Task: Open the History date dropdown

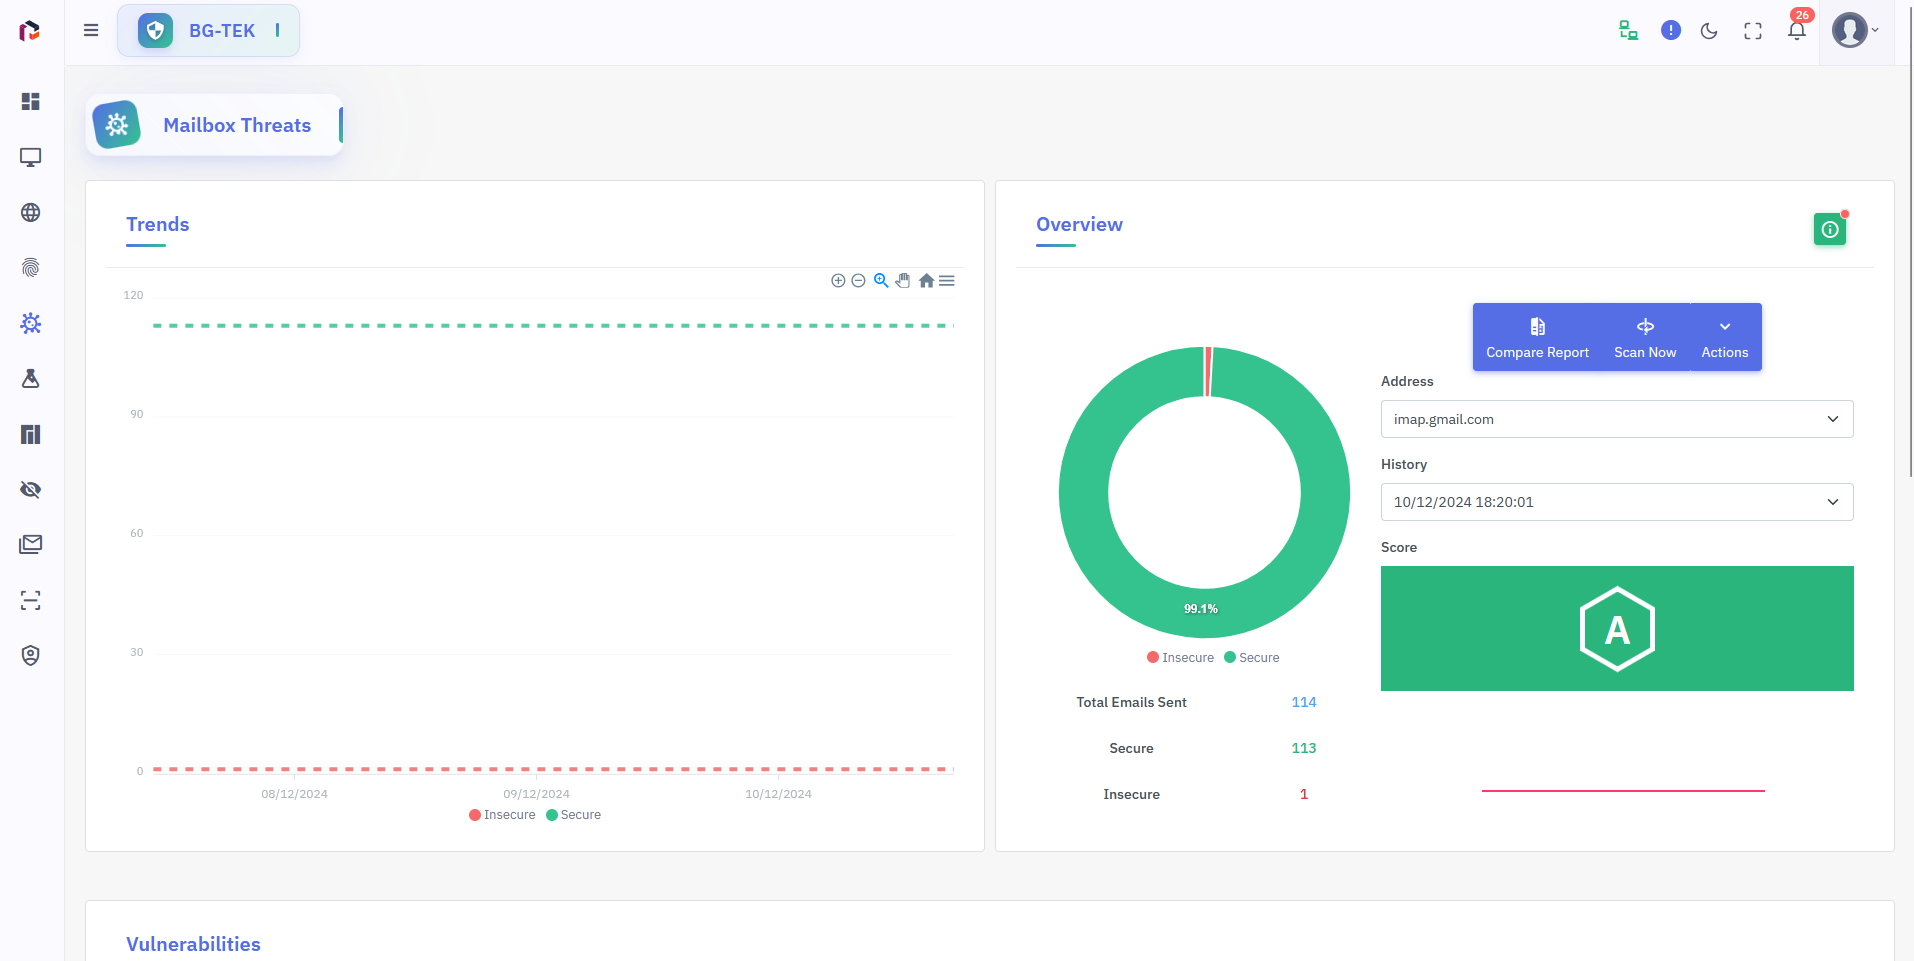Action: pyautogui.click(x=1616, y=502)
